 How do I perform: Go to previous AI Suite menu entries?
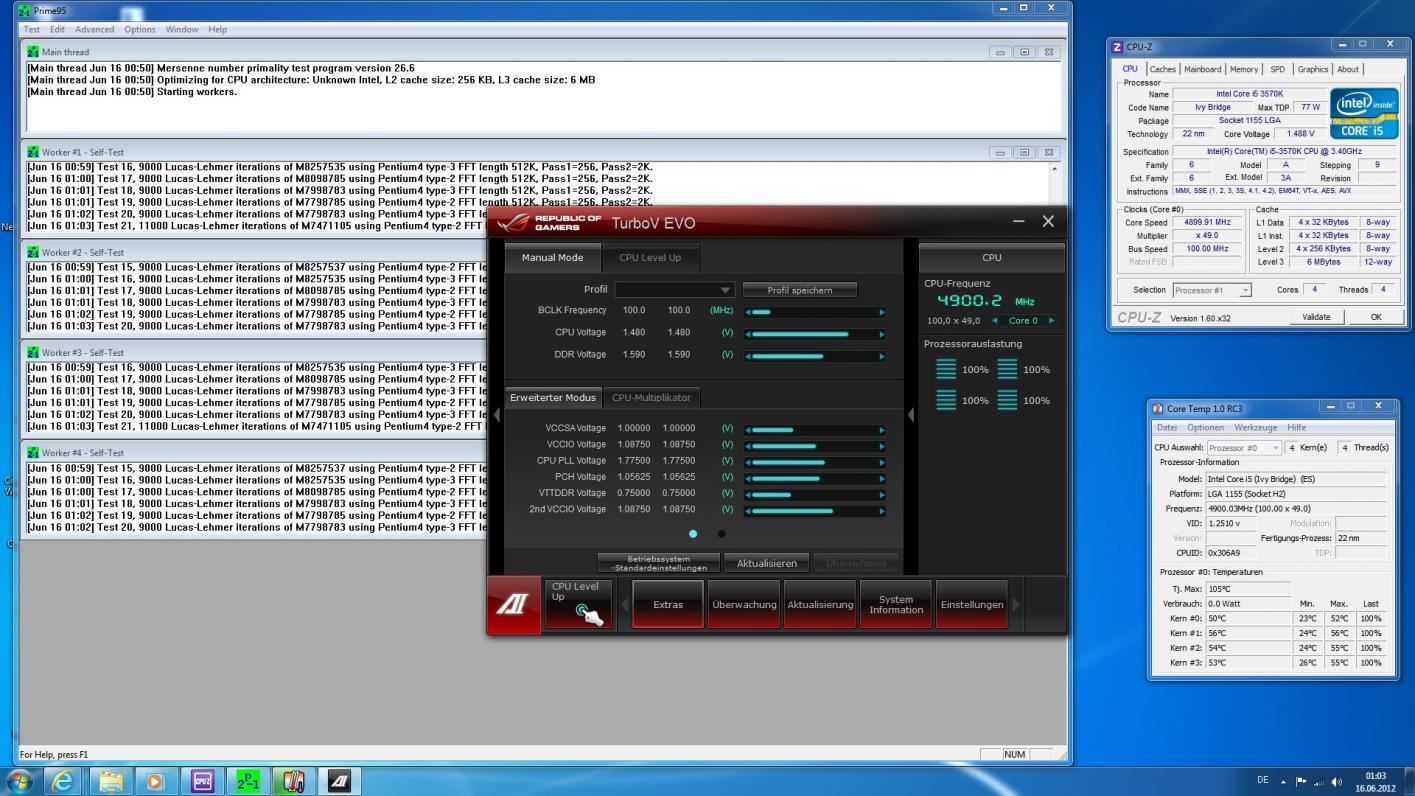click(x=623, y=604)
